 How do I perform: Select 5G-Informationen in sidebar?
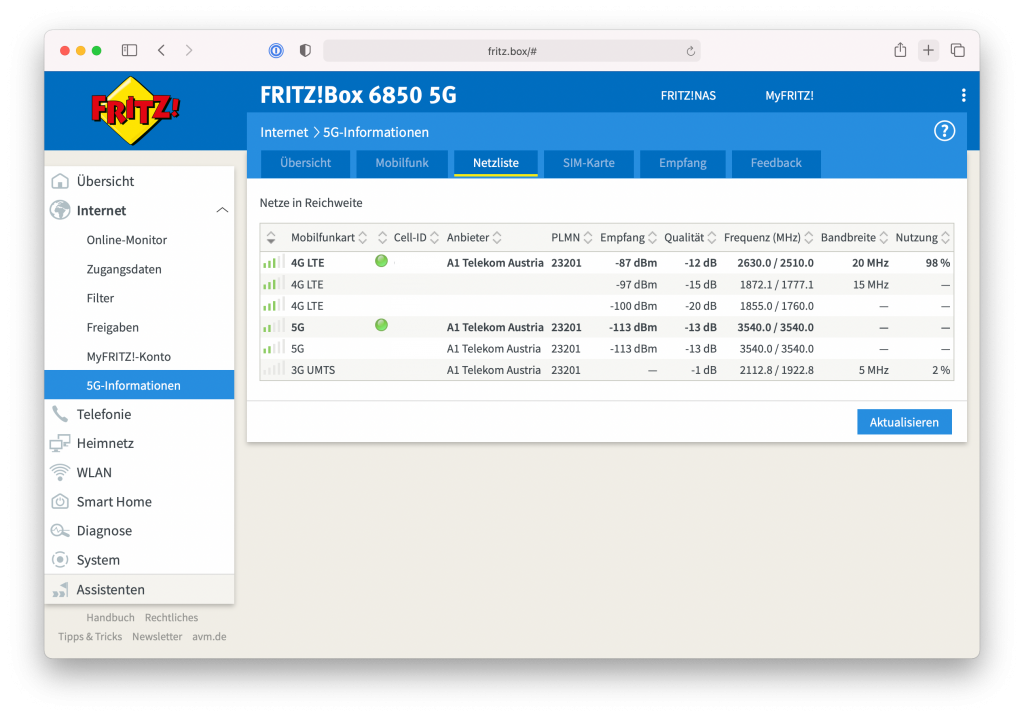point(139,385)
